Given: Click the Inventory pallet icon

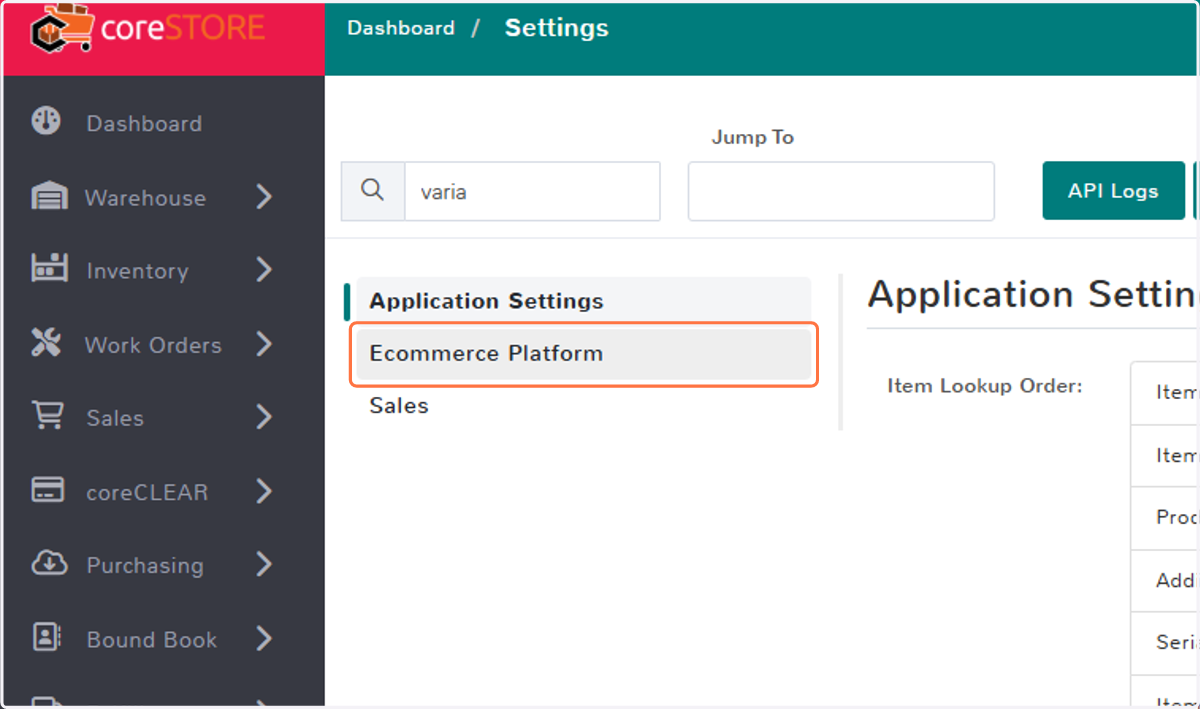Looking at the screenshot, I should click(x=49, y=269).
